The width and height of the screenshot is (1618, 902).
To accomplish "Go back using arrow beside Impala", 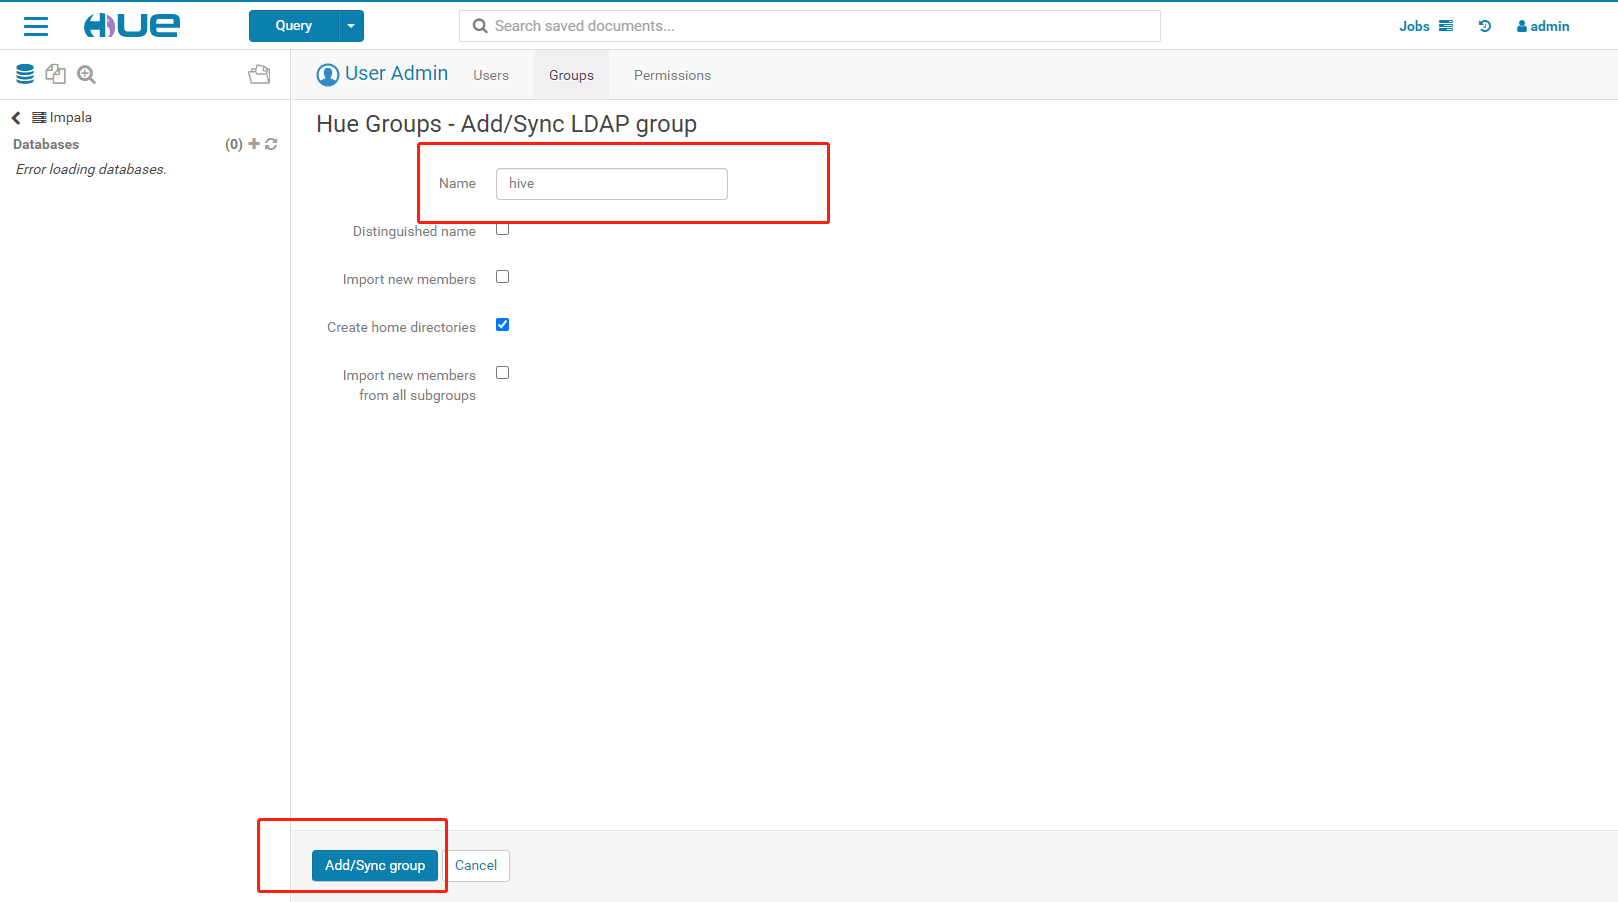I will click(16, 118).
